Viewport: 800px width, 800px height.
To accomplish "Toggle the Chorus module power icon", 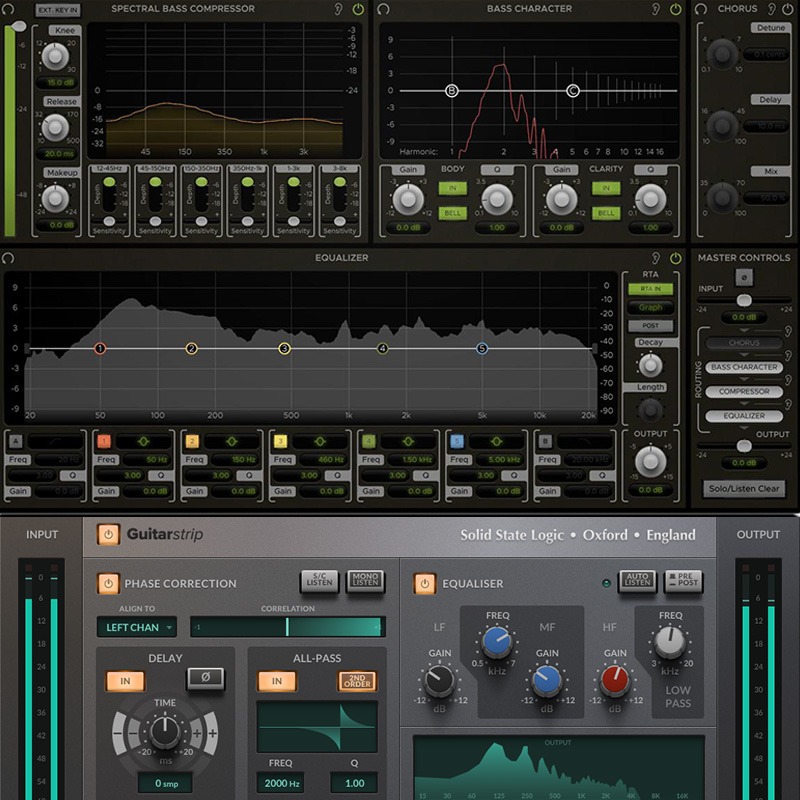I will coord(788,9).
